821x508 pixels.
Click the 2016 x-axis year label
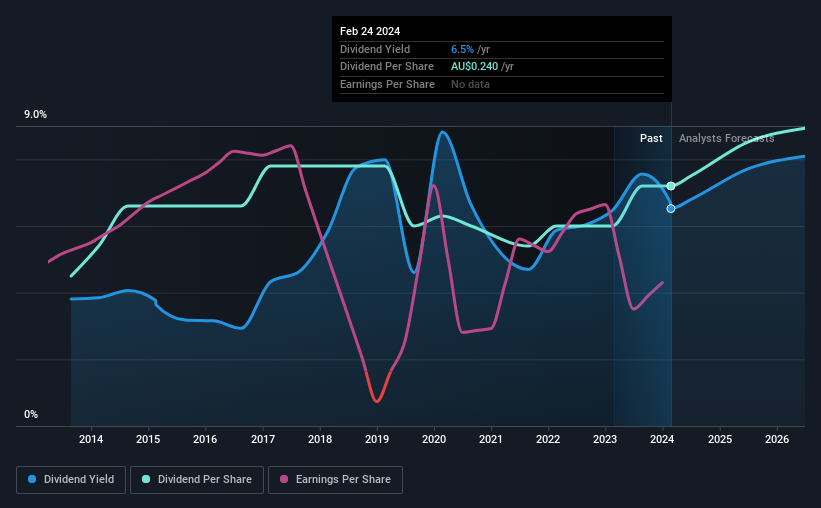(x=205, y=439)
